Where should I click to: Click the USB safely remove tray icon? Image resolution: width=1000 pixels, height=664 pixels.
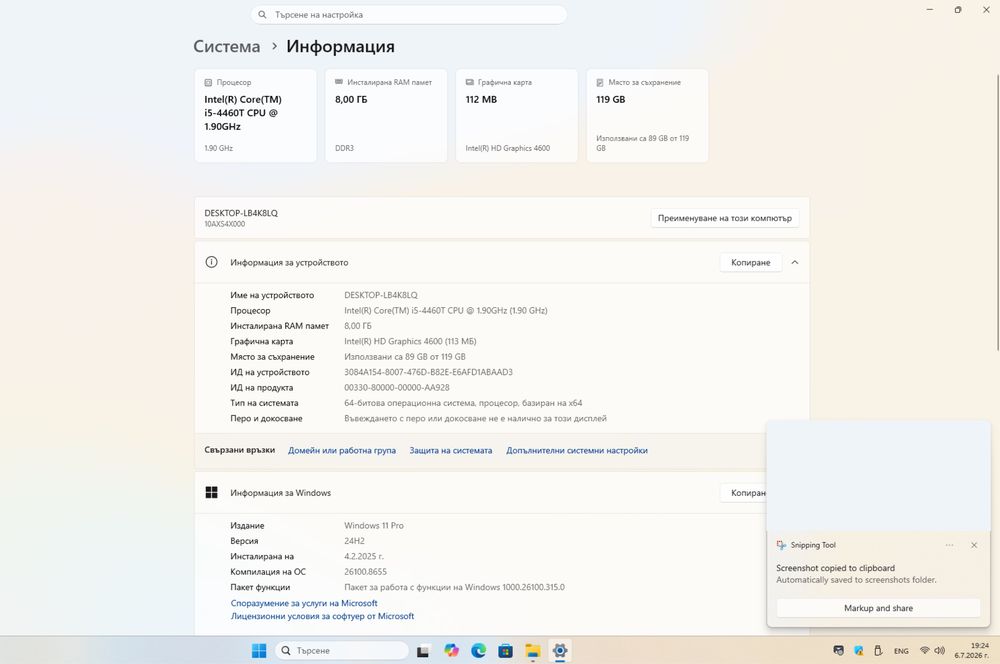point(878,651)
